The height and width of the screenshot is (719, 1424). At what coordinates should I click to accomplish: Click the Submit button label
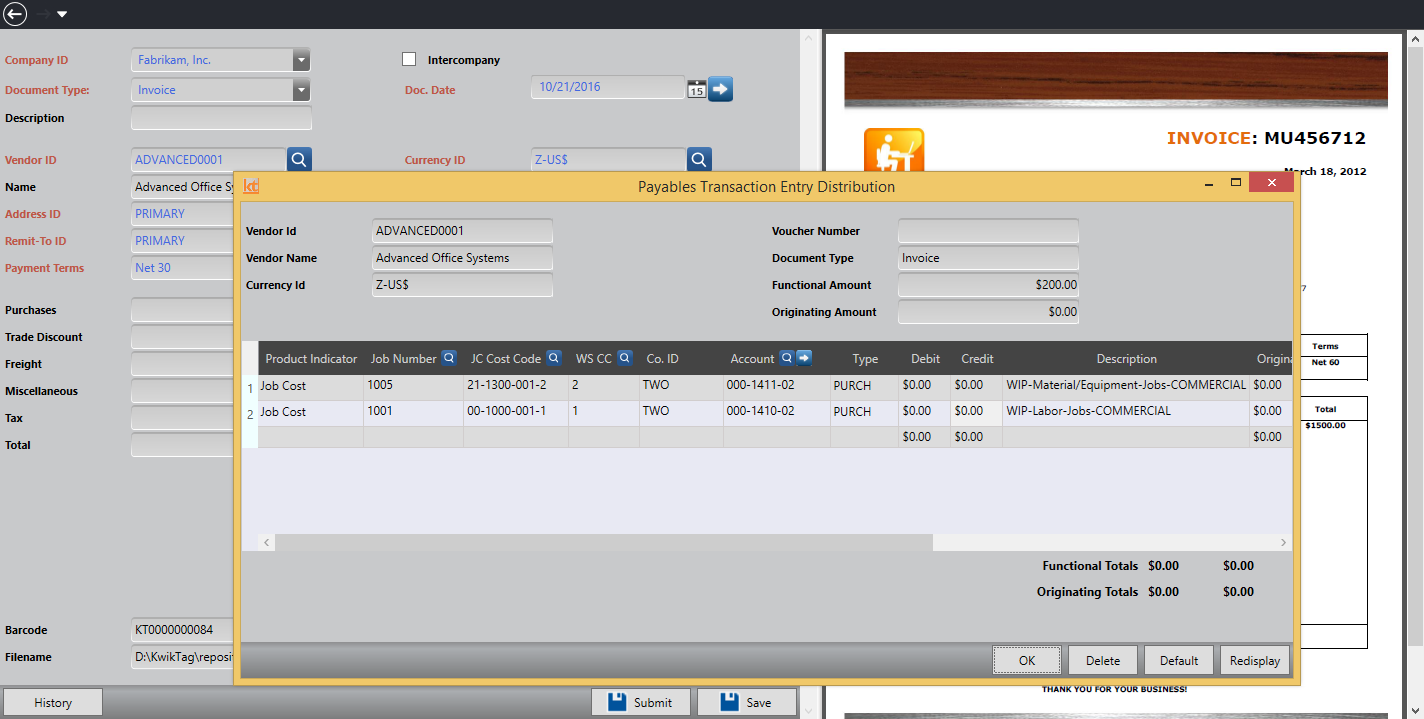tap(653, 703)
